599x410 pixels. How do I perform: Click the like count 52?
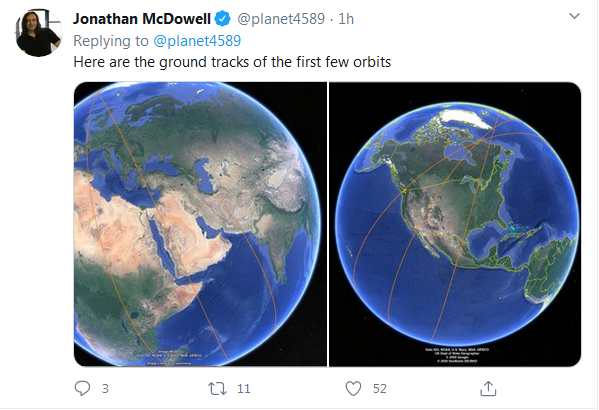[x=380, y=389]
